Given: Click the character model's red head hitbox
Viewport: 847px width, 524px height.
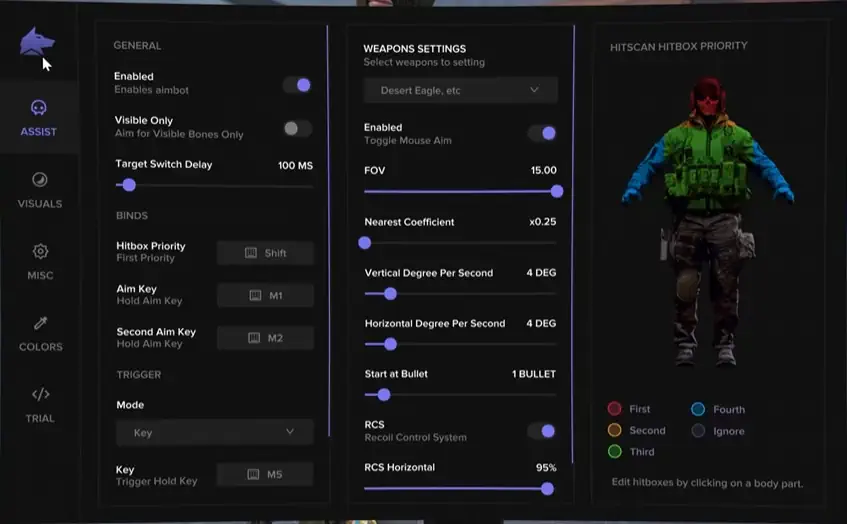Looking at the screenshot, I should pos(708,100).
